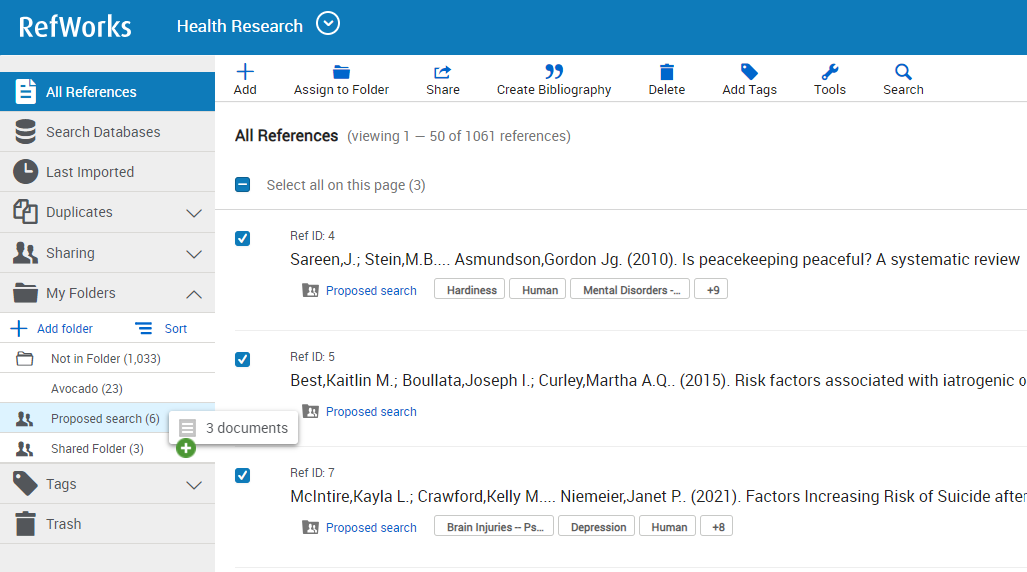
Task: Click the Sort lines icon
Action: [143, 328]
